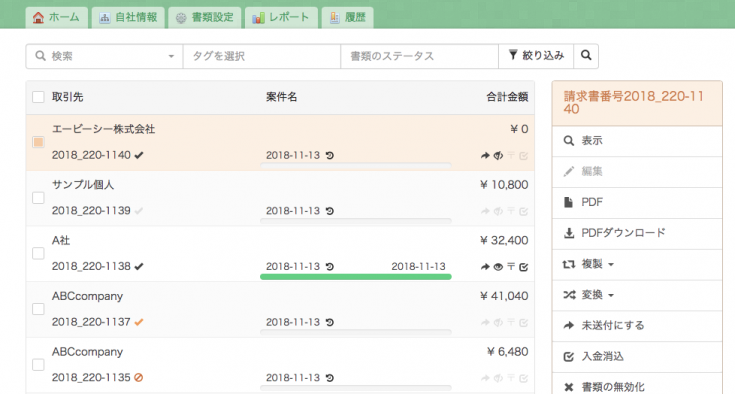This screenshot has height=394, width=735.
Task: Click the eye icon in サンプル個人 row
Action: (498, 211)
